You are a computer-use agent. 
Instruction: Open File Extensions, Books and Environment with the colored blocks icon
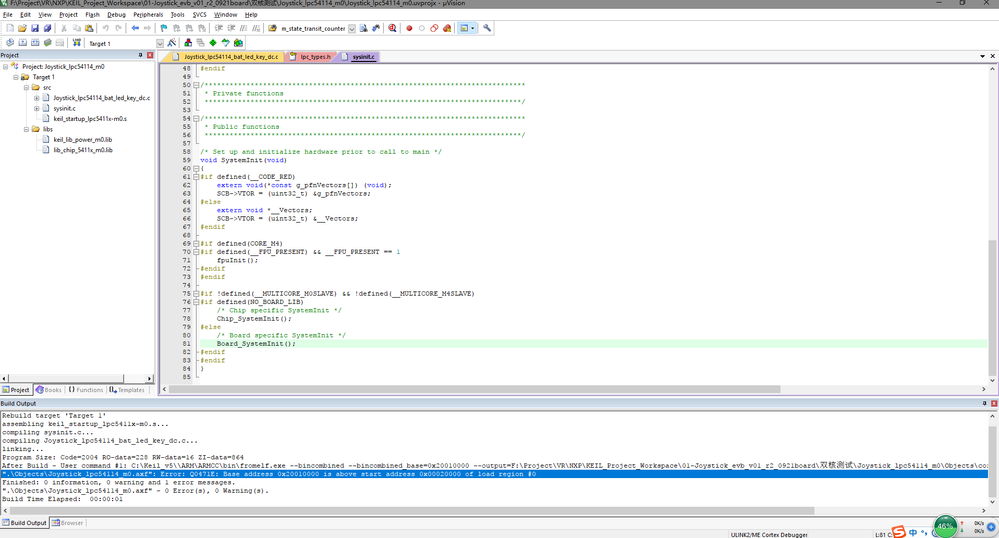188,43
